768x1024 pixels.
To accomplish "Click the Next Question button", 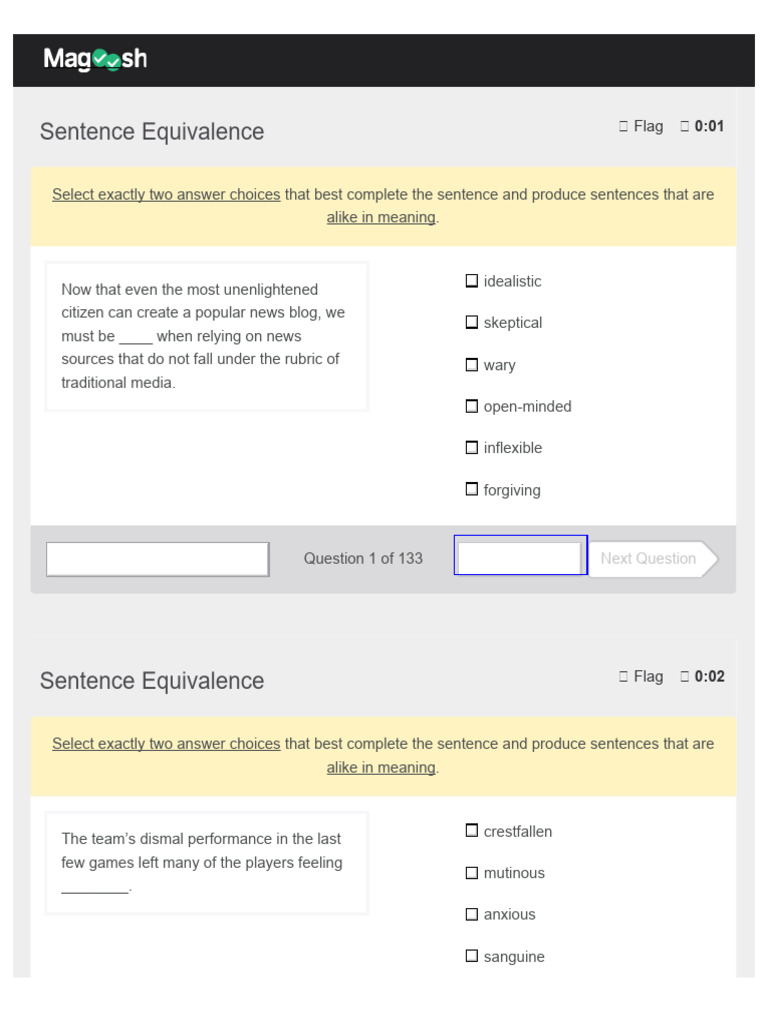I will pos(651,558).
